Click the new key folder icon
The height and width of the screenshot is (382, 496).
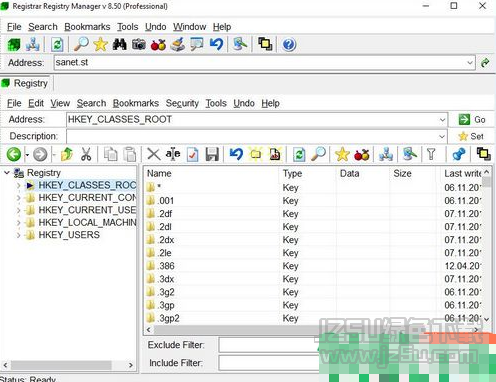[256, 154]
